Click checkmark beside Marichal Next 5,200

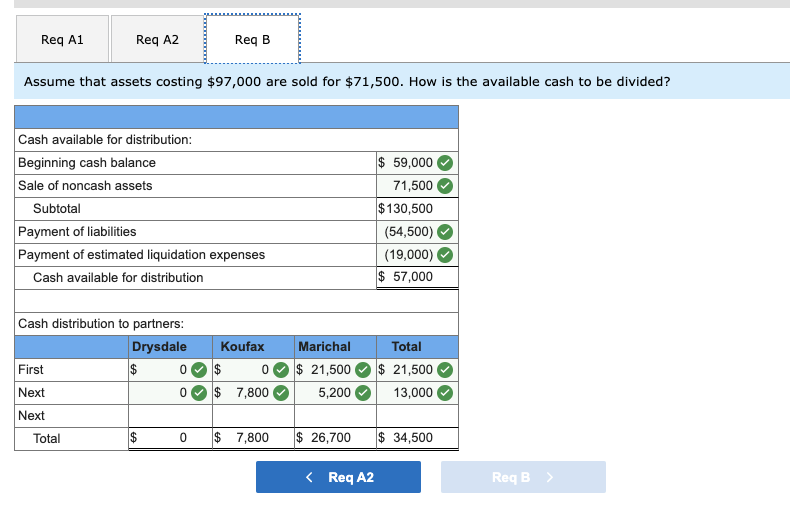(363, 393)
